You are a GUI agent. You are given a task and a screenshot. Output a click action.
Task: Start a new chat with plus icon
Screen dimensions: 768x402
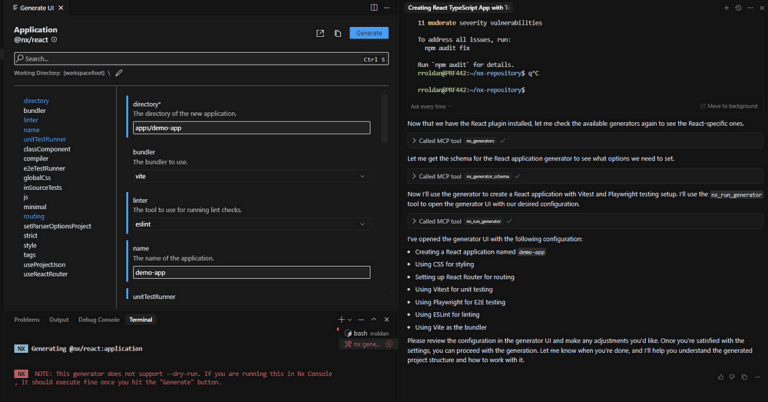pos(726,7)
